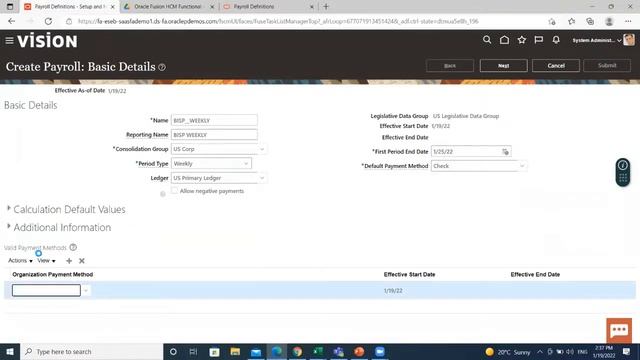Switch to Payroll Definitions - Setup tab

coord(69,7)
